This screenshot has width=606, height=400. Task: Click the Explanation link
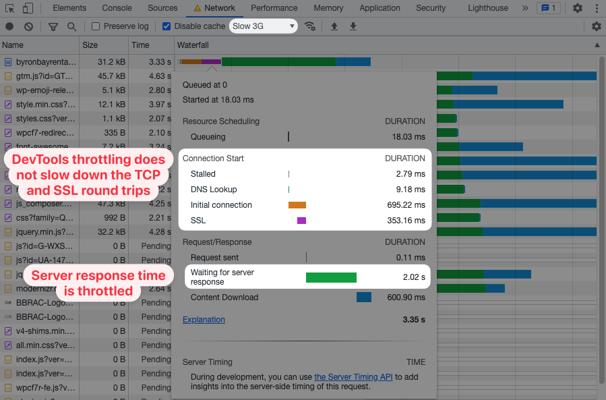(204, 320)
